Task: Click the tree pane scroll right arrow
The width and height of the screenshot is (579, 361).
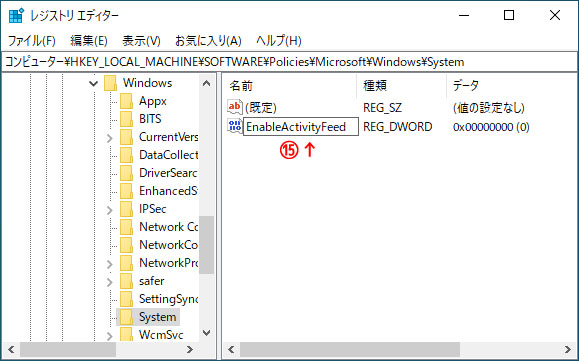Action: (x=190, y=349)
